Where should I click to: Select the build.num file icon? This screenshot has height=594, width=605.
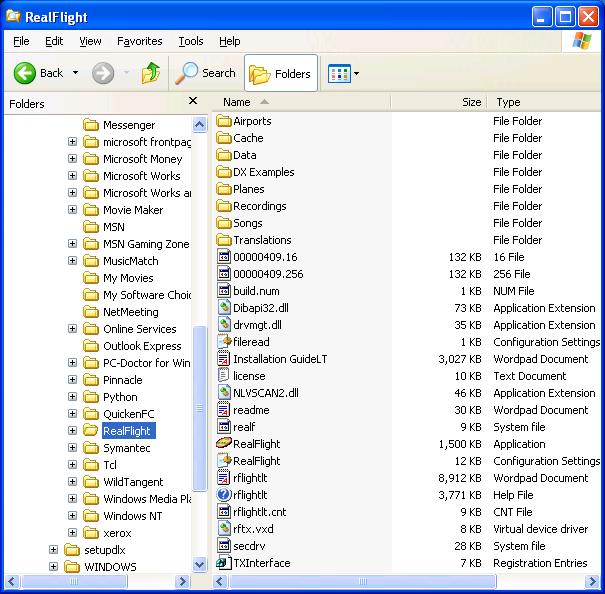point(224,291)
